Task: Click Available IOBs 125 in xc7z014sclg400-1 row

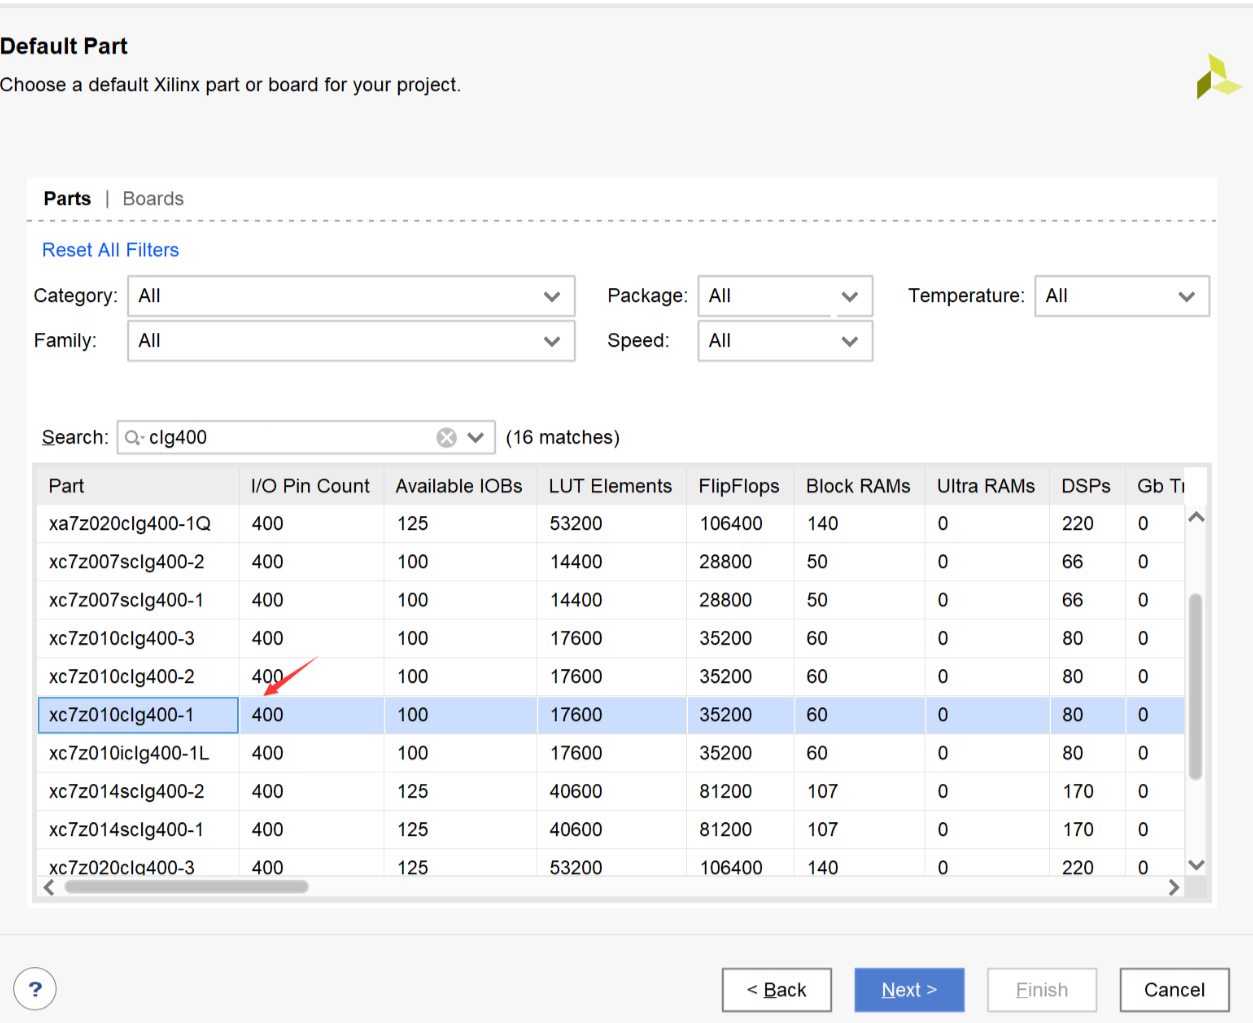Action: click(413, 830)
